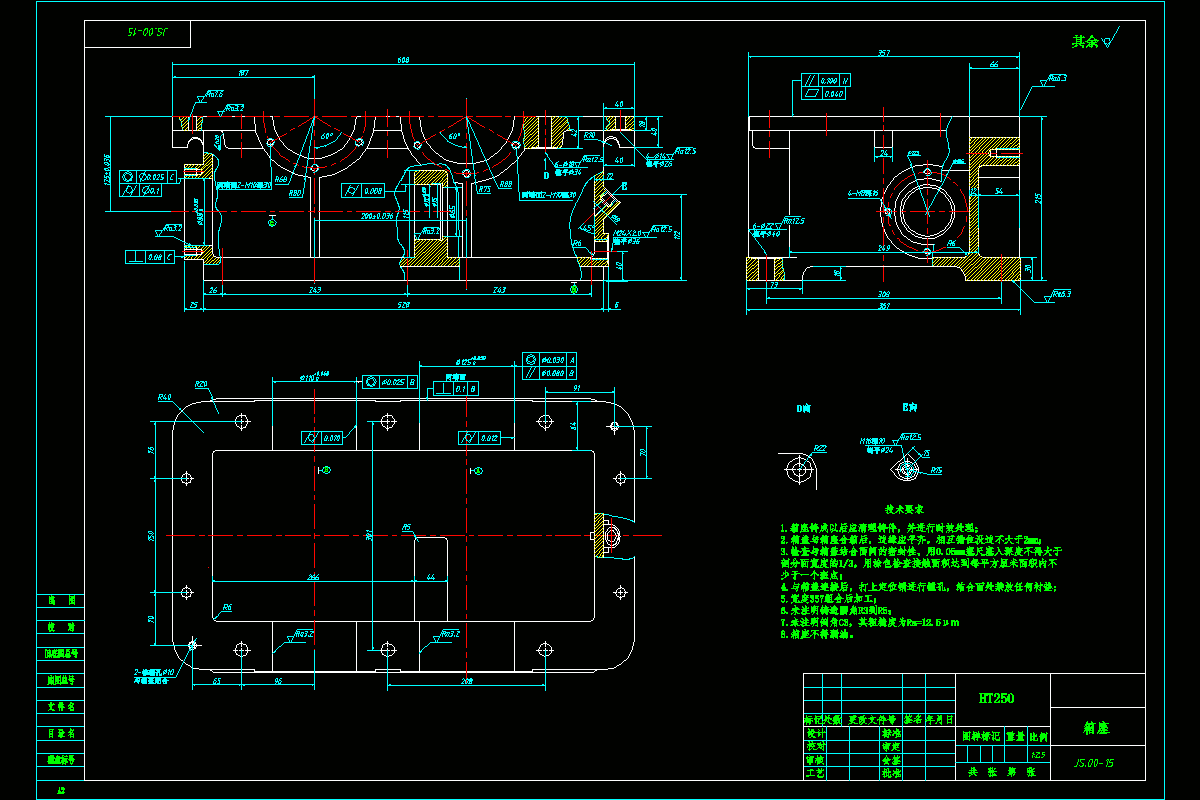Image resolution: width=1200 pixels, height=800 pixels.
Task: Click the R88 radius callout
Action: pyautogui.click(x=505, y=184)
